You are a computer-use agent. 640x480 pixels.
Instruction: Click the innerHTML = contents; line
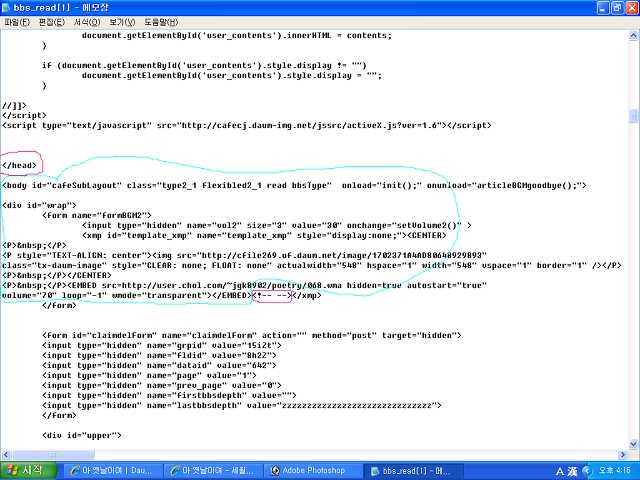pos(237,35)
